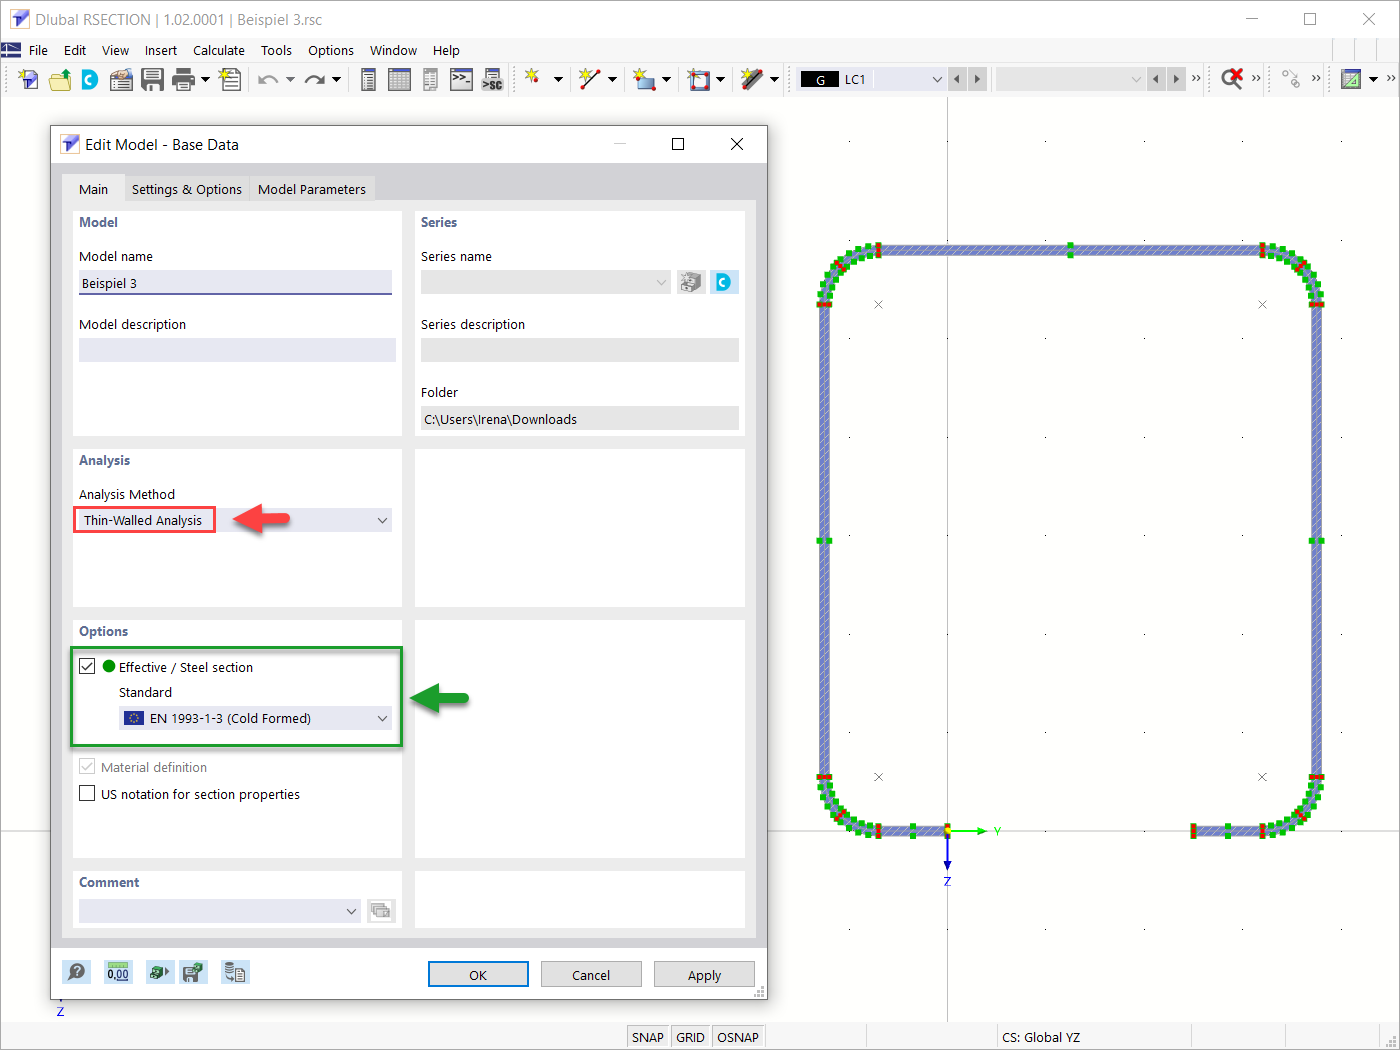Switch to the Settings & Options tab

pos(186,189)
